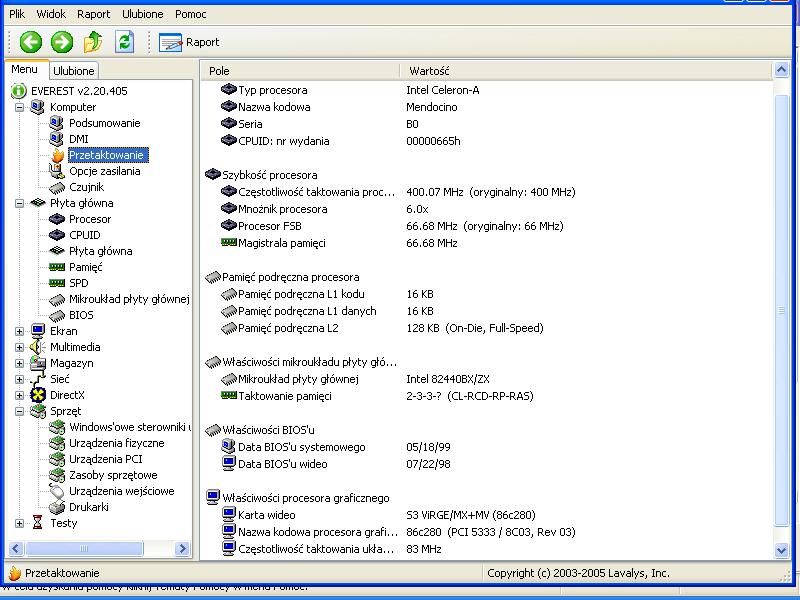800x600 pixels.
Task: Select the BIOS icon in tree
Action: [x=57, y=315]
